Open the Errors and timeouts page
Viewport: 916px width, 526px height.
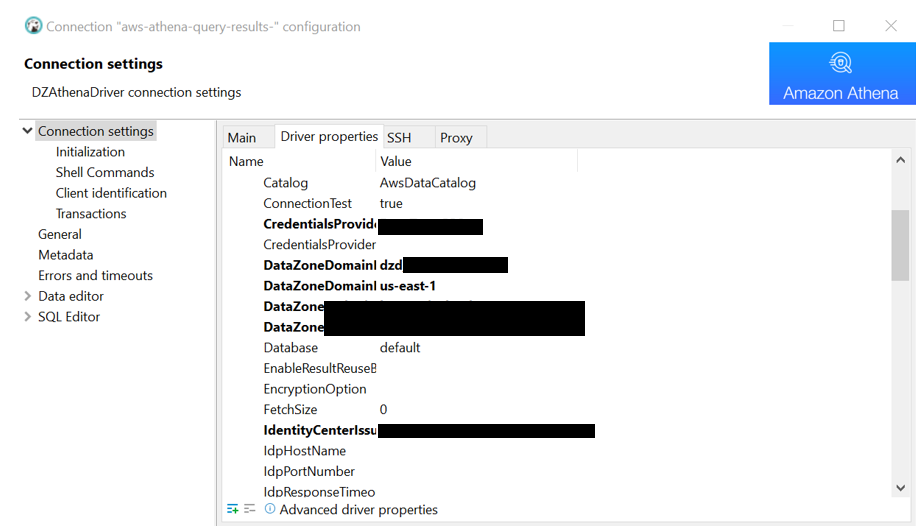coord(95,275)
